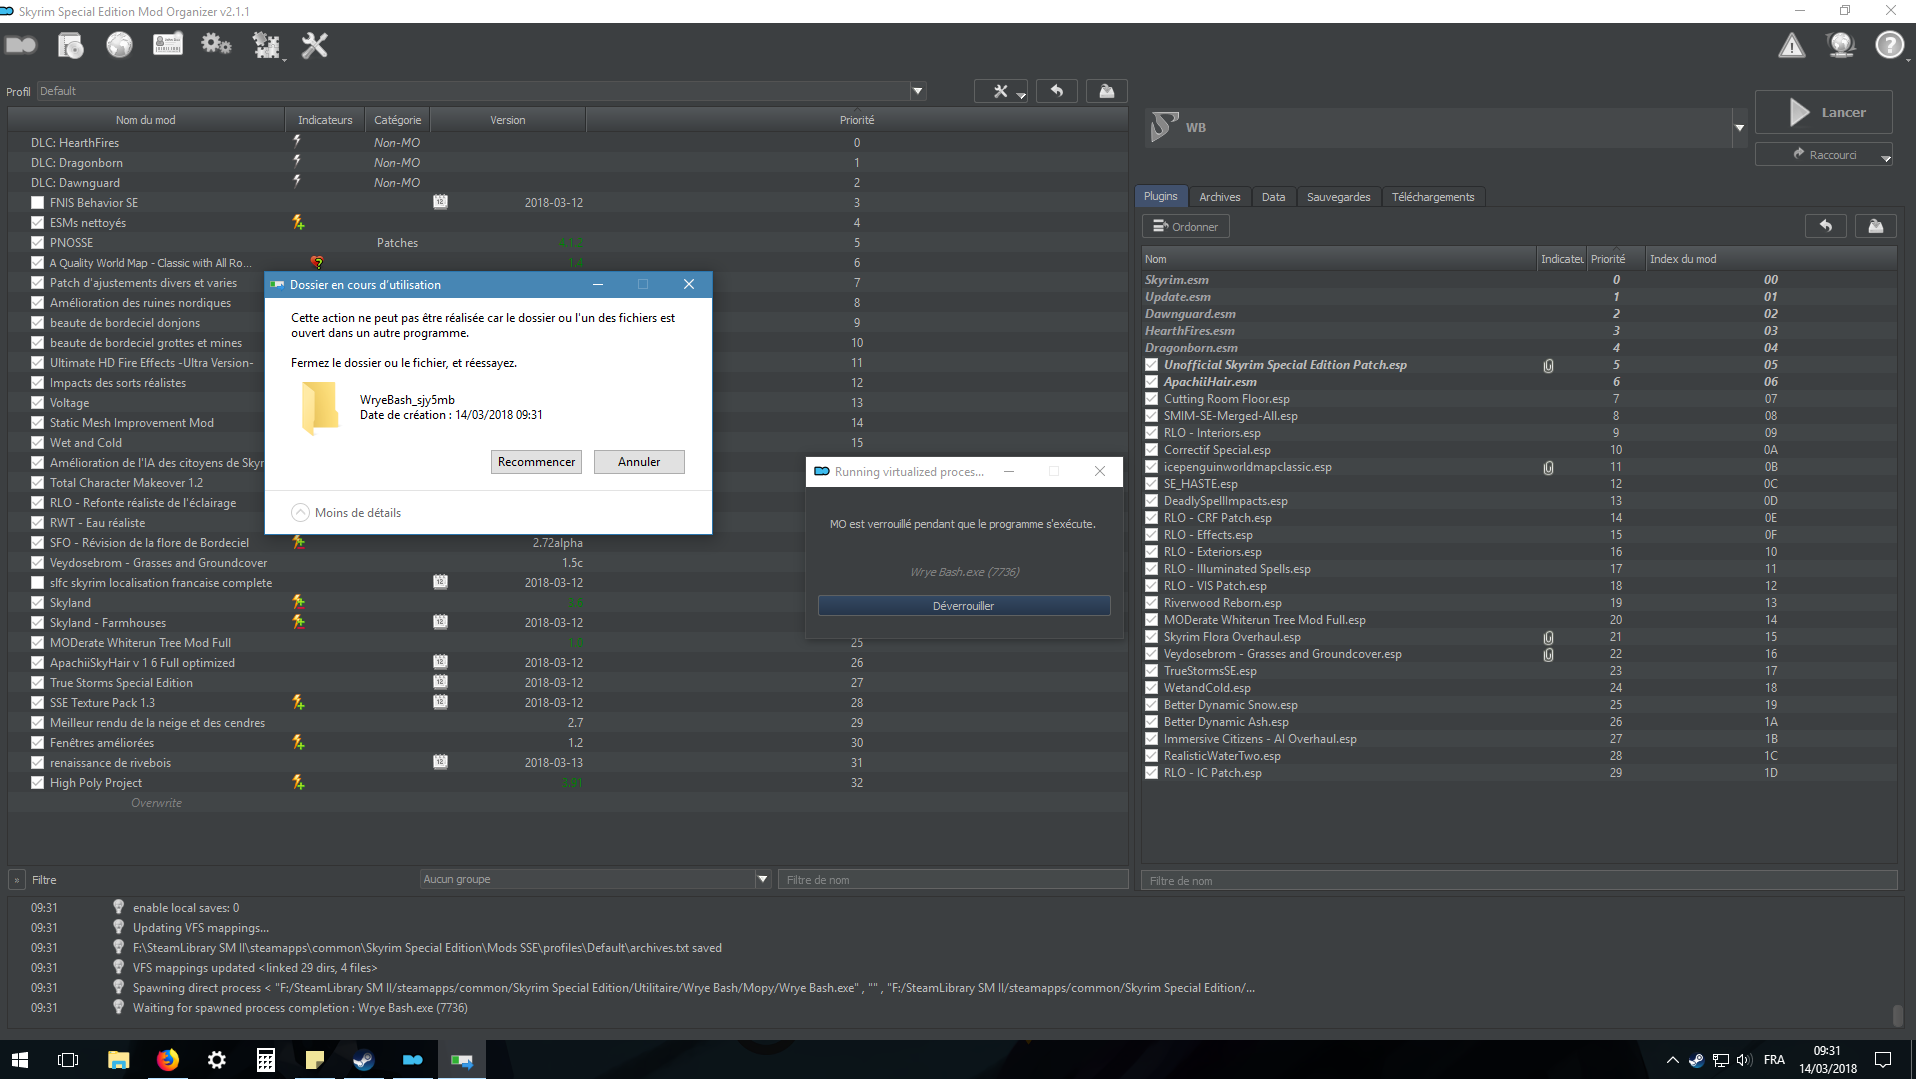
Task: Uncheck RLO - IC Patch.esp plugin
Action: click(x=1151, y=773)
